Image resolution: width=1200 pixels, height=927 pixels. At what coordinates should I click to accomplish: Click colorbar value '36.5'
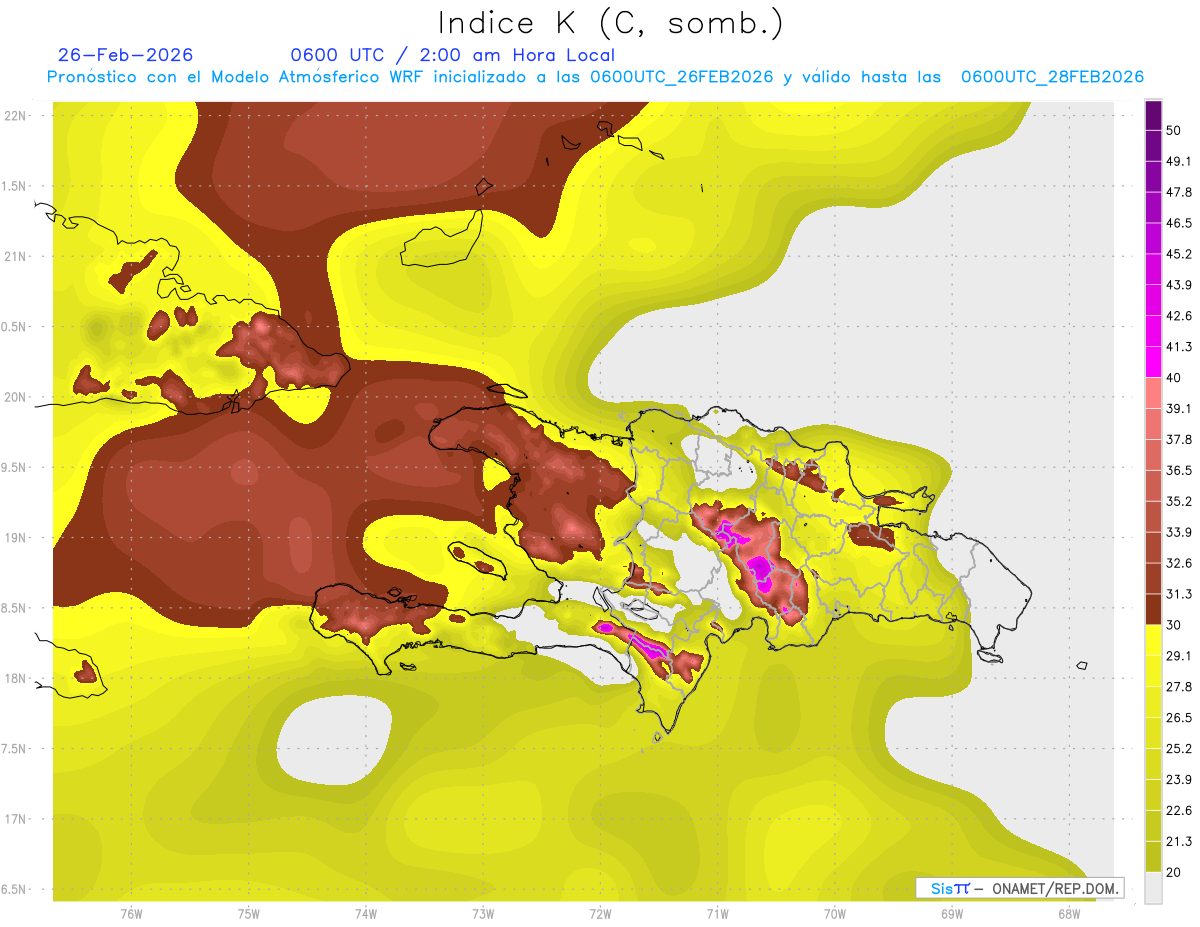(x=1179, y=470)
